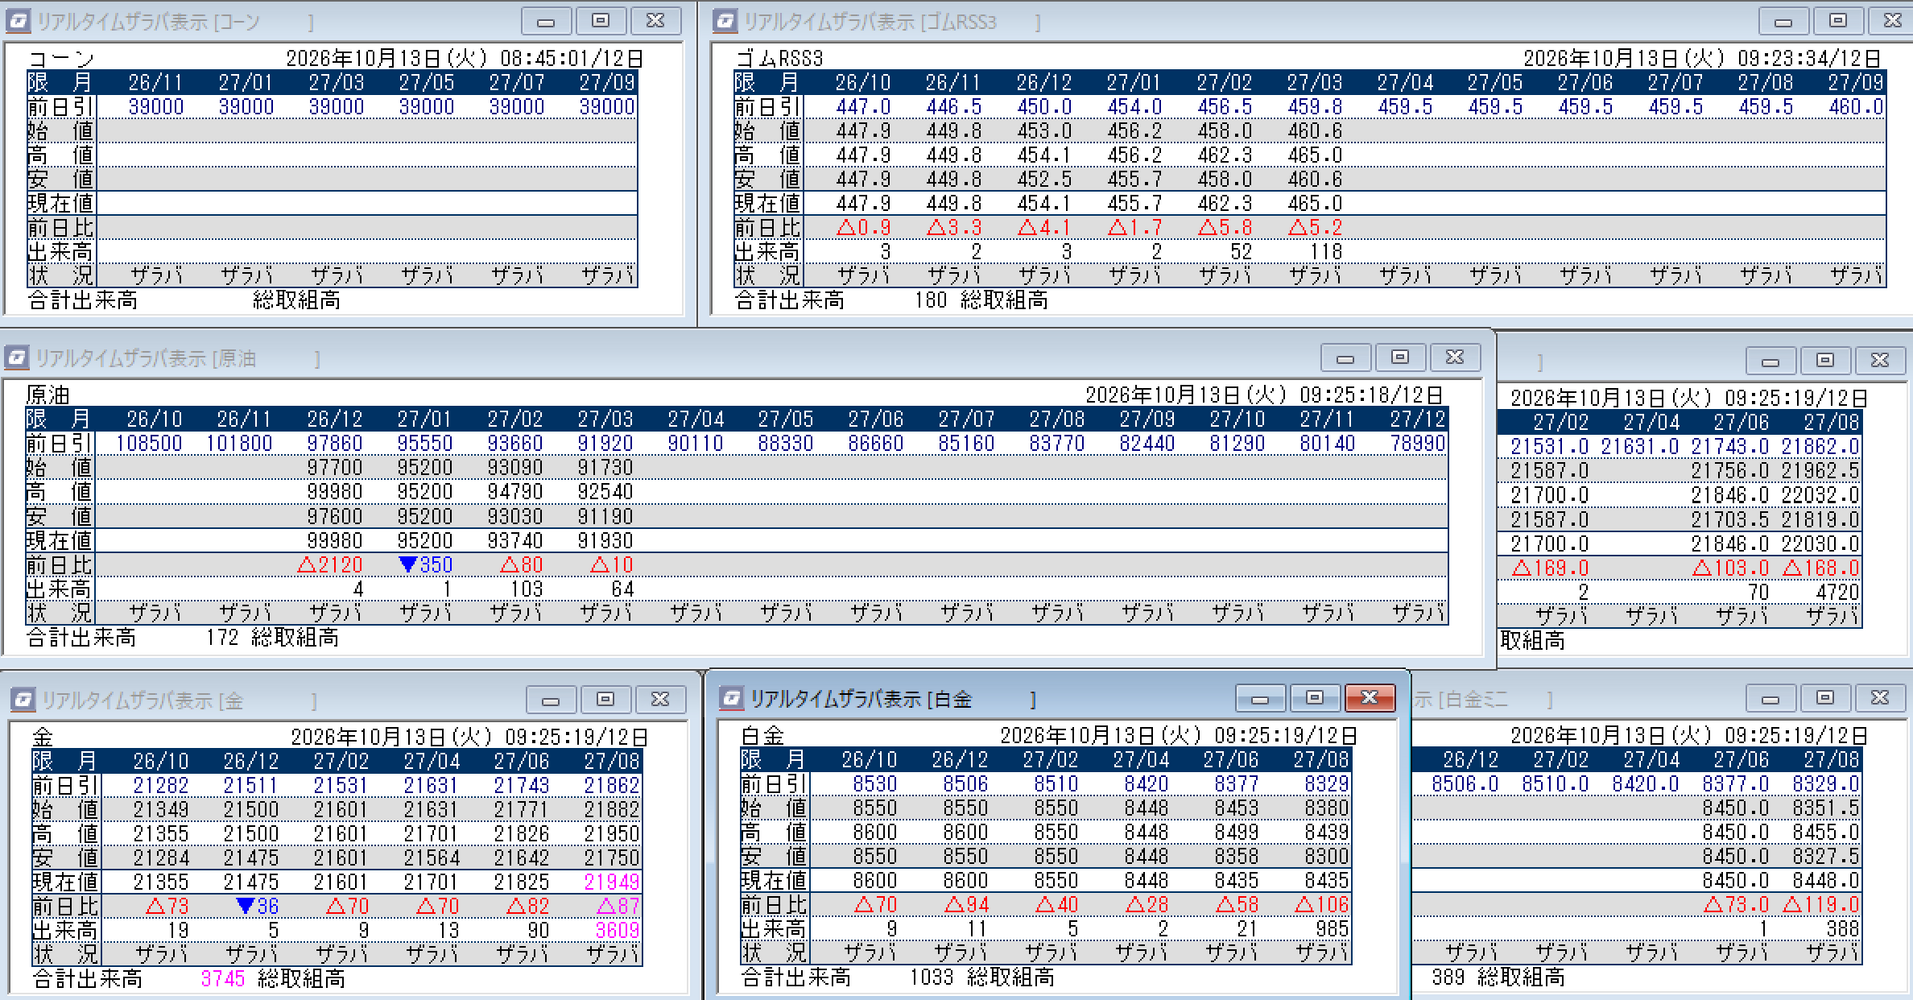Close the 白金ミニ window
The height and width of the screenshot is (1000, 1913).
(x=1880, y=698)
